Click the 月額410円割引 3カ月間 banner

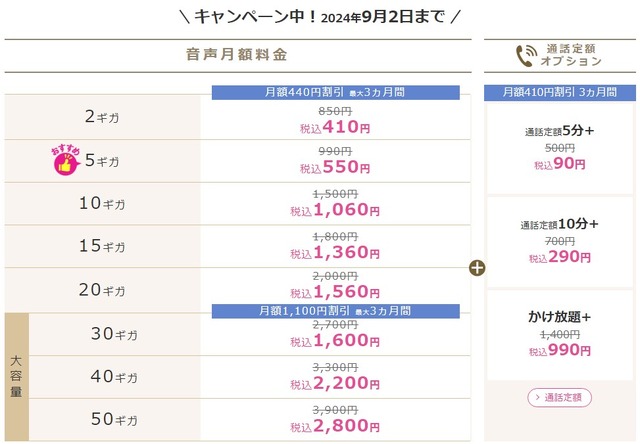(x=560, y=92)
